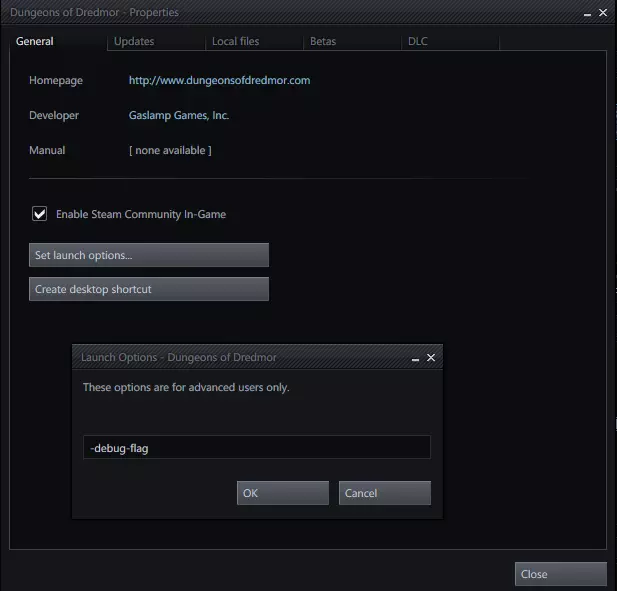Open the Updates tab
Viewport: 617px width, 591px height.
click(156, 41)
